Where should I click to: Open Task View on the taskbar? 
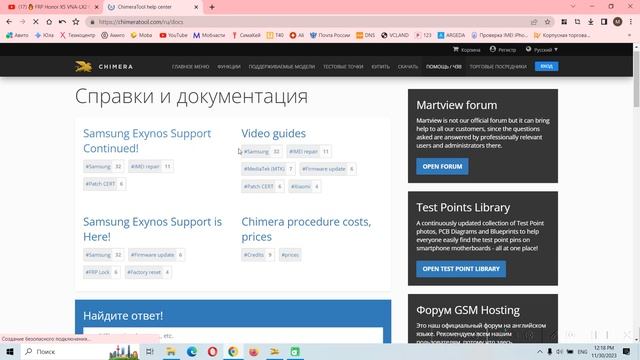click(x=150, y=351)
